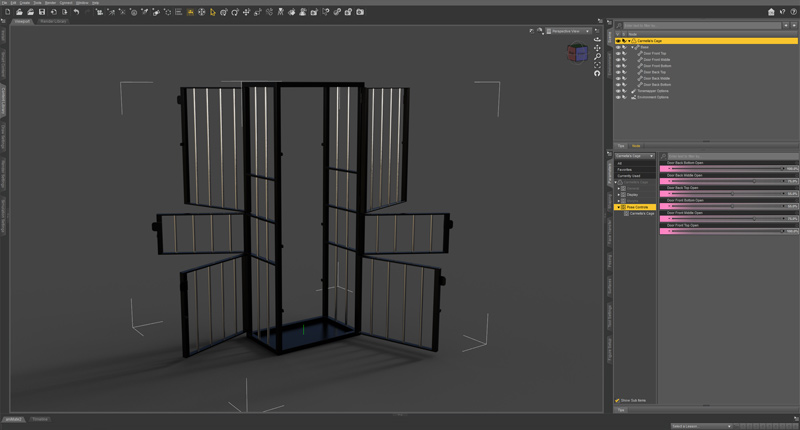Click the Zoom magnifier viewport control
Viewport: 800px width, 430px height.
point(597,57)
